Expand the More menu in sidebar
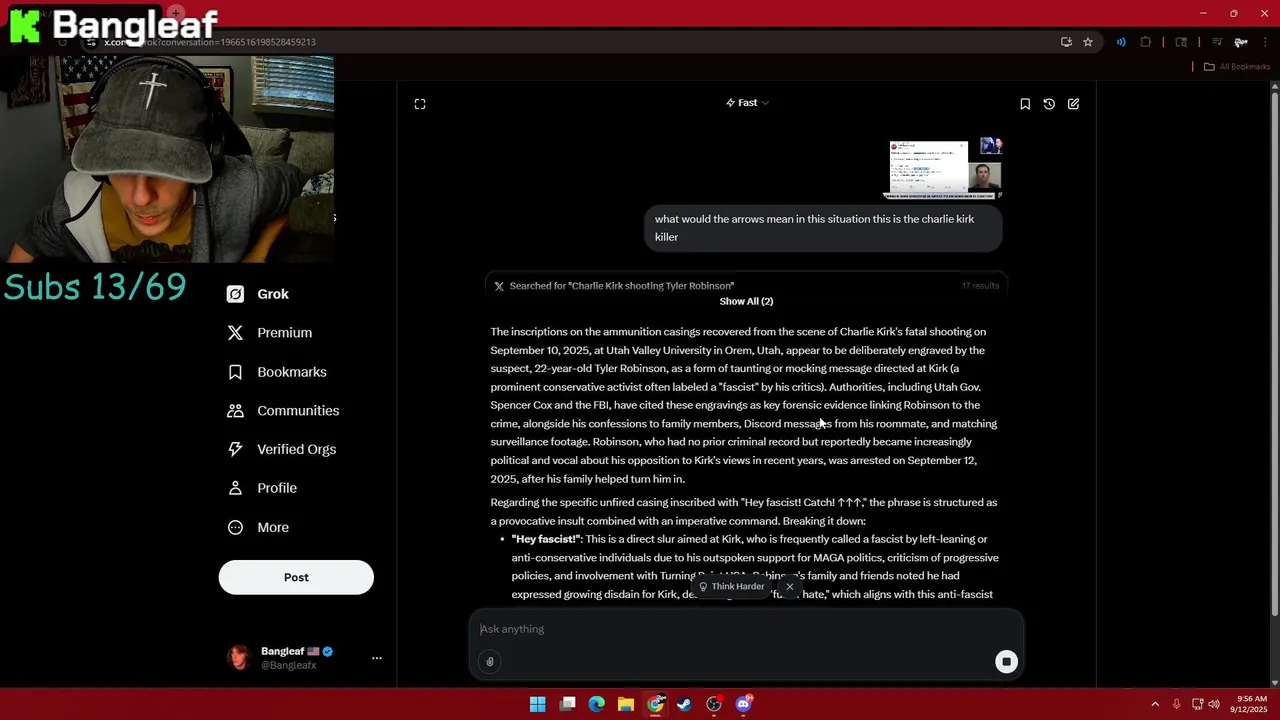Image resolution: width=1280 pixels, height=720 pixels. (258, 527)
